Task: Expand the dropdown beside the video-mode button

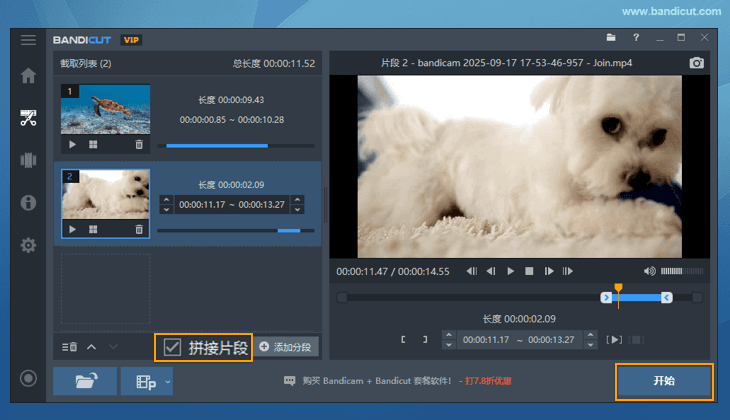Action: [x=168, y=381]
